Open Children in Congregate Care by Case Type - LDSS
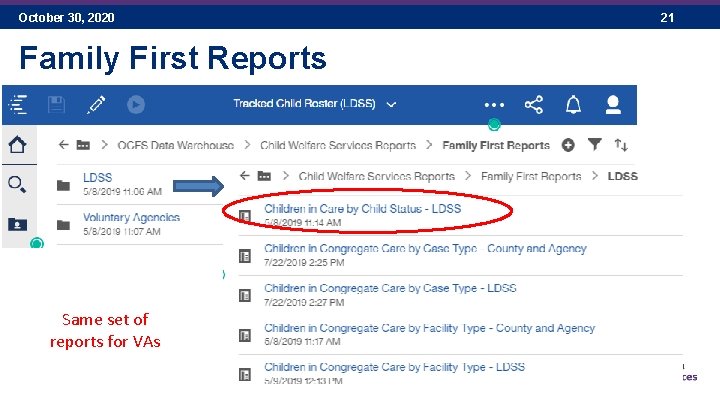The width and height of the screenshot is (720, 405). [x=390, y=288]
